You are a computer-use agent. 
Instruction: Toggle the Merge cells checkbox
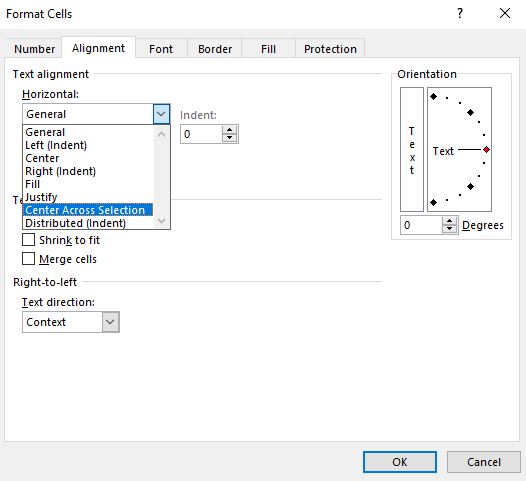click(x=29, y=259)
